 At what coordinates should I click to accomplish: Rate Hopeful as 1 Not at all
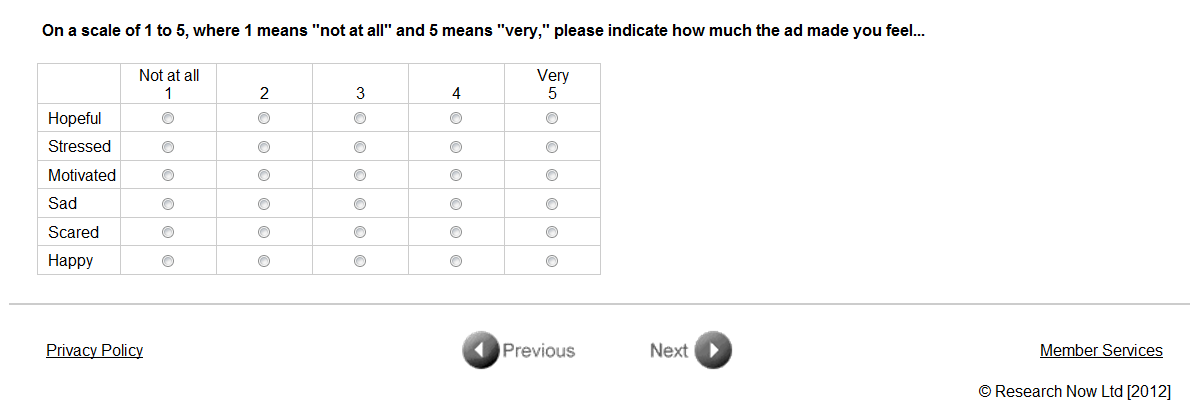168,118
